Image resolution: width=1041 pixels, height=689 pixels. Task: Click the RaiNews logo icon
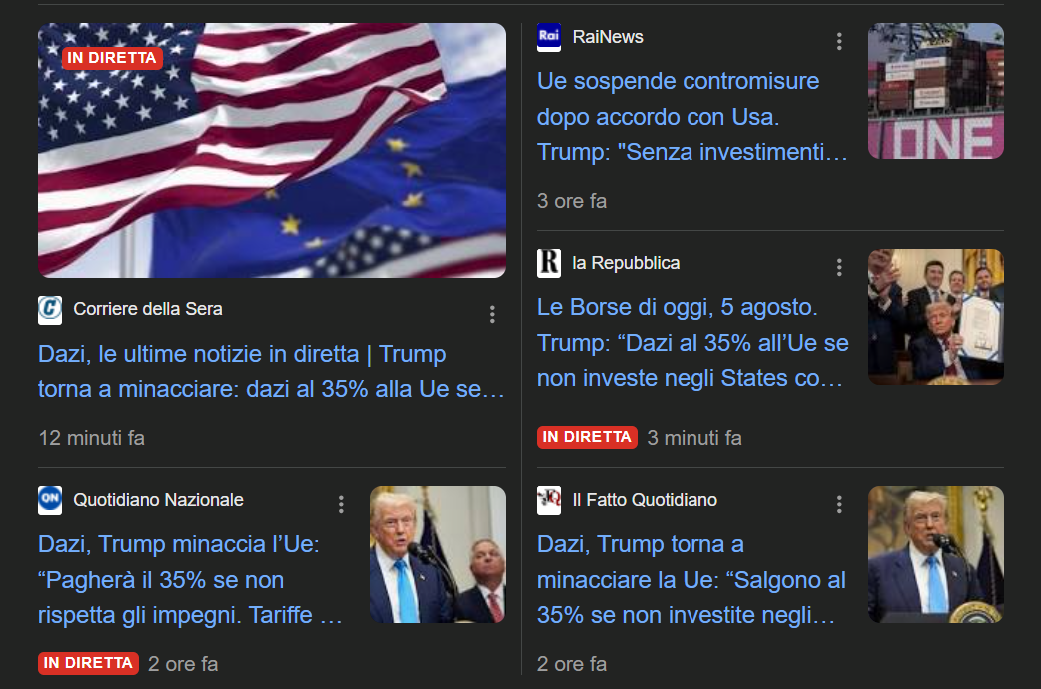point(549,37)
